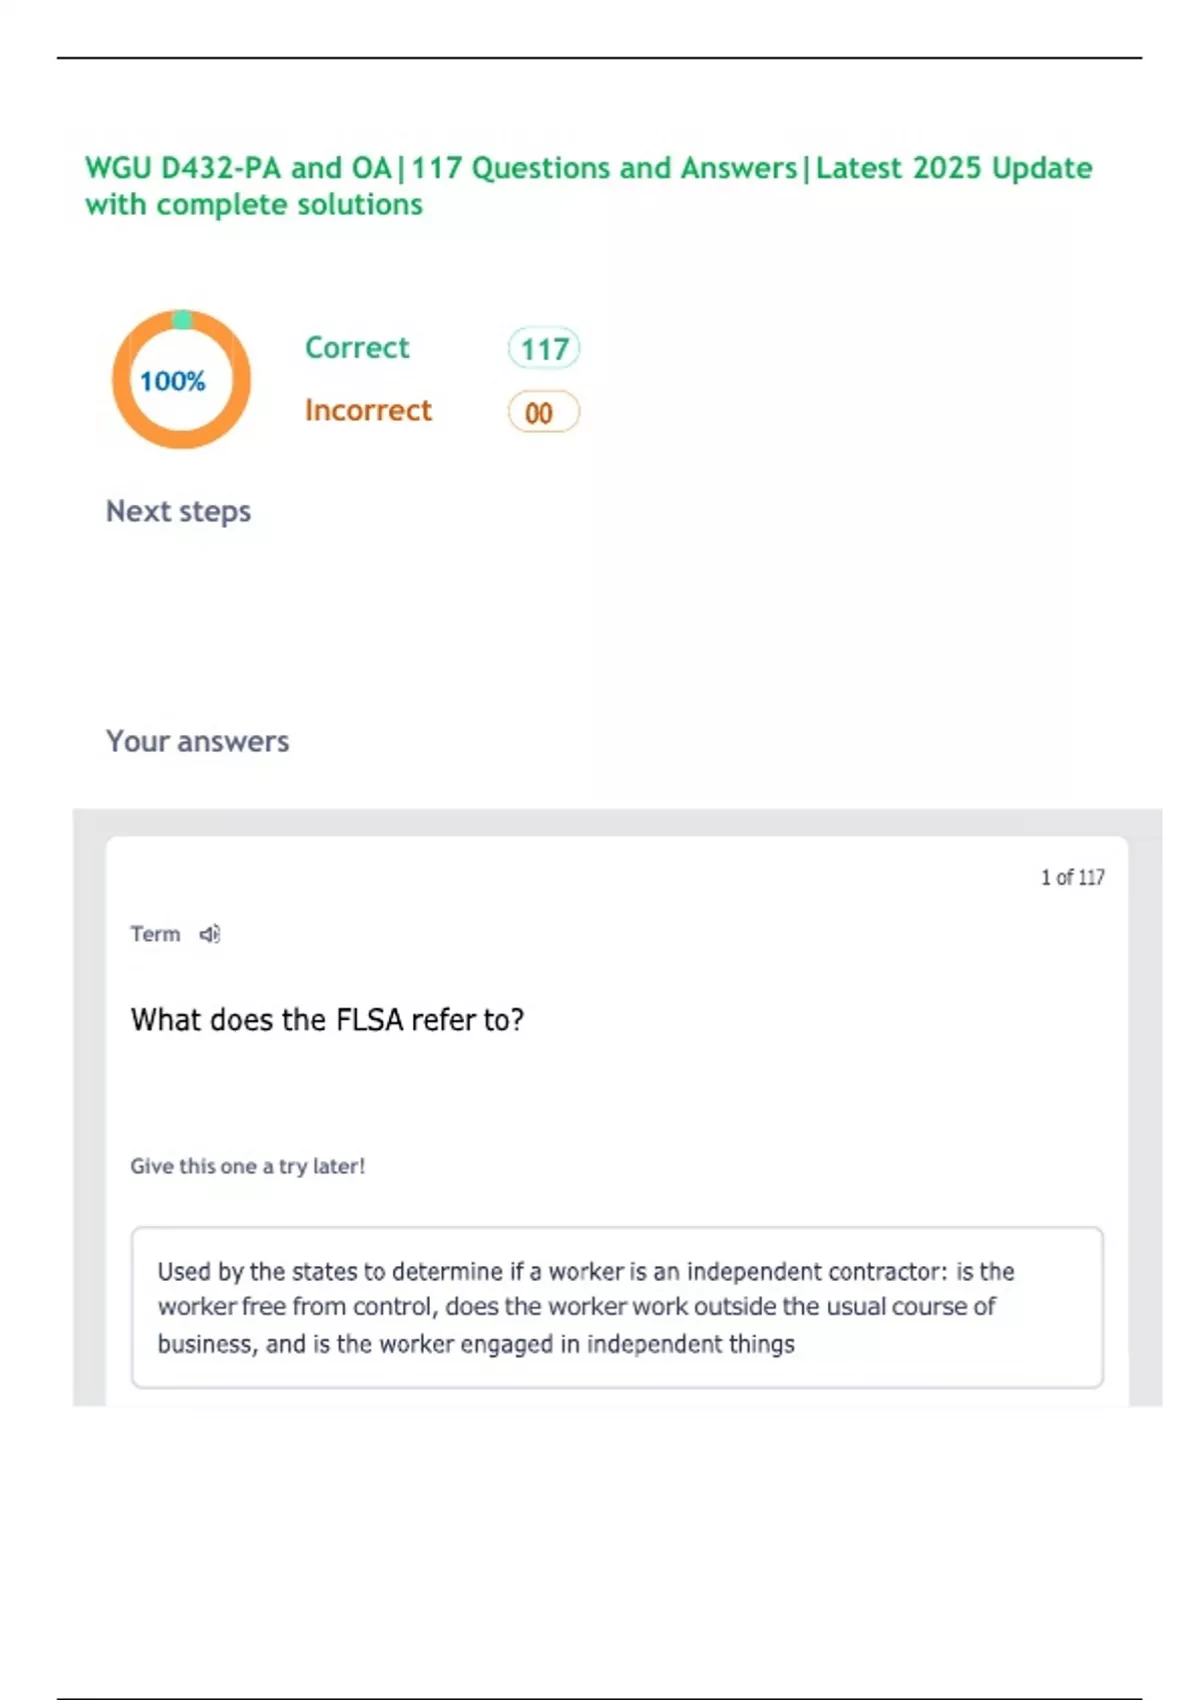Select the Correct label

tap(357, 347)
